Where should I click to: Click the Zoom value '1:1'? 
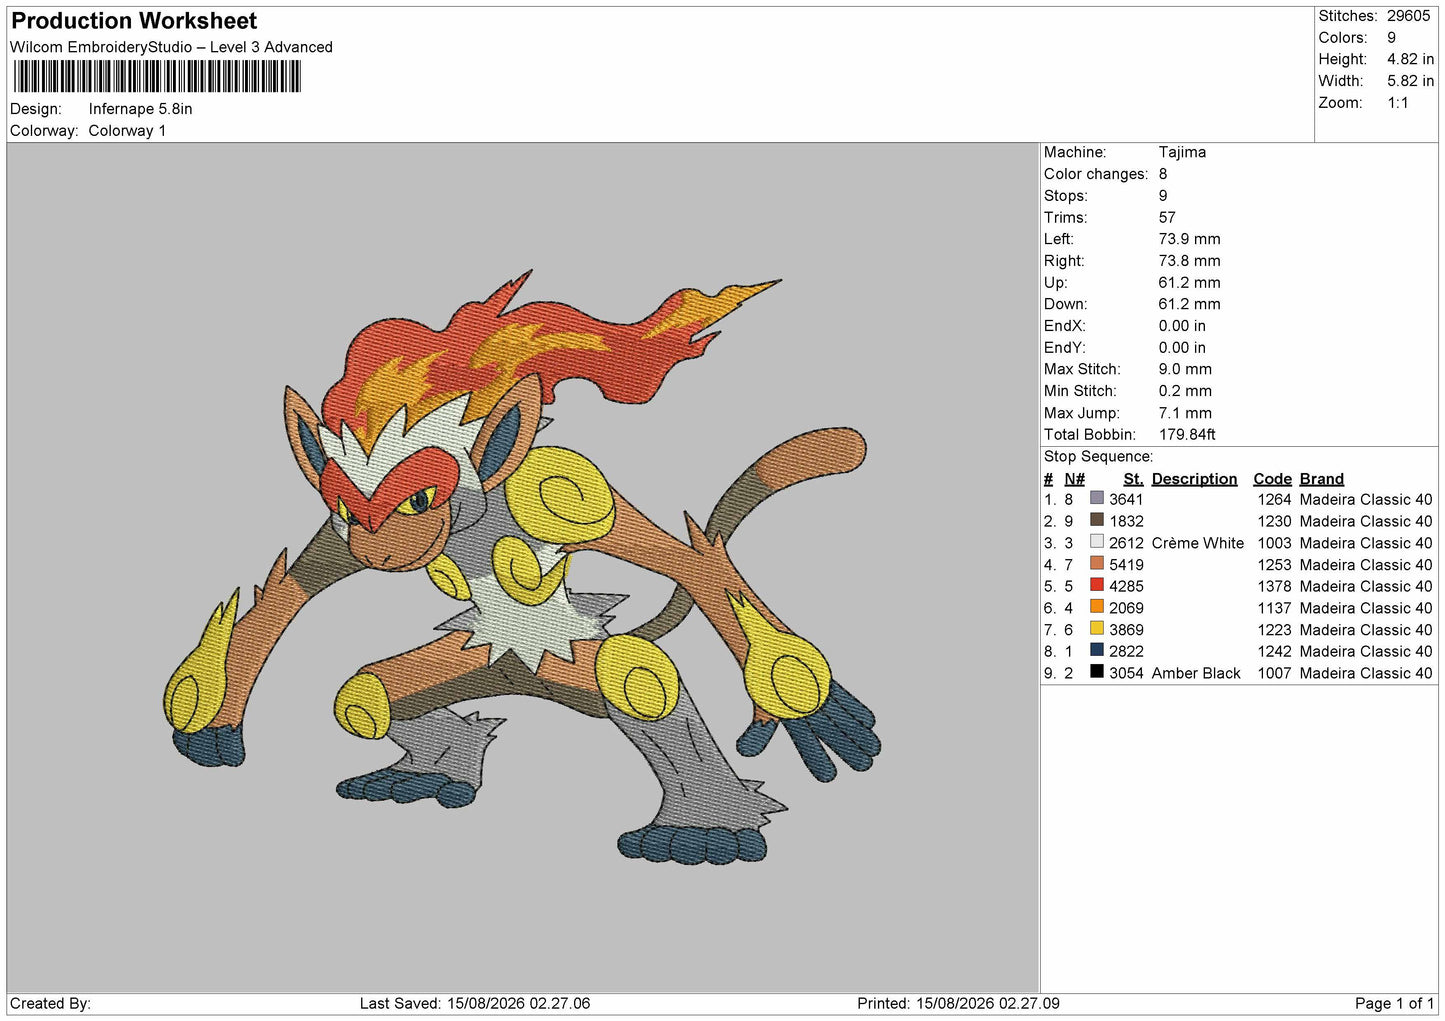tap(1397, 103)
